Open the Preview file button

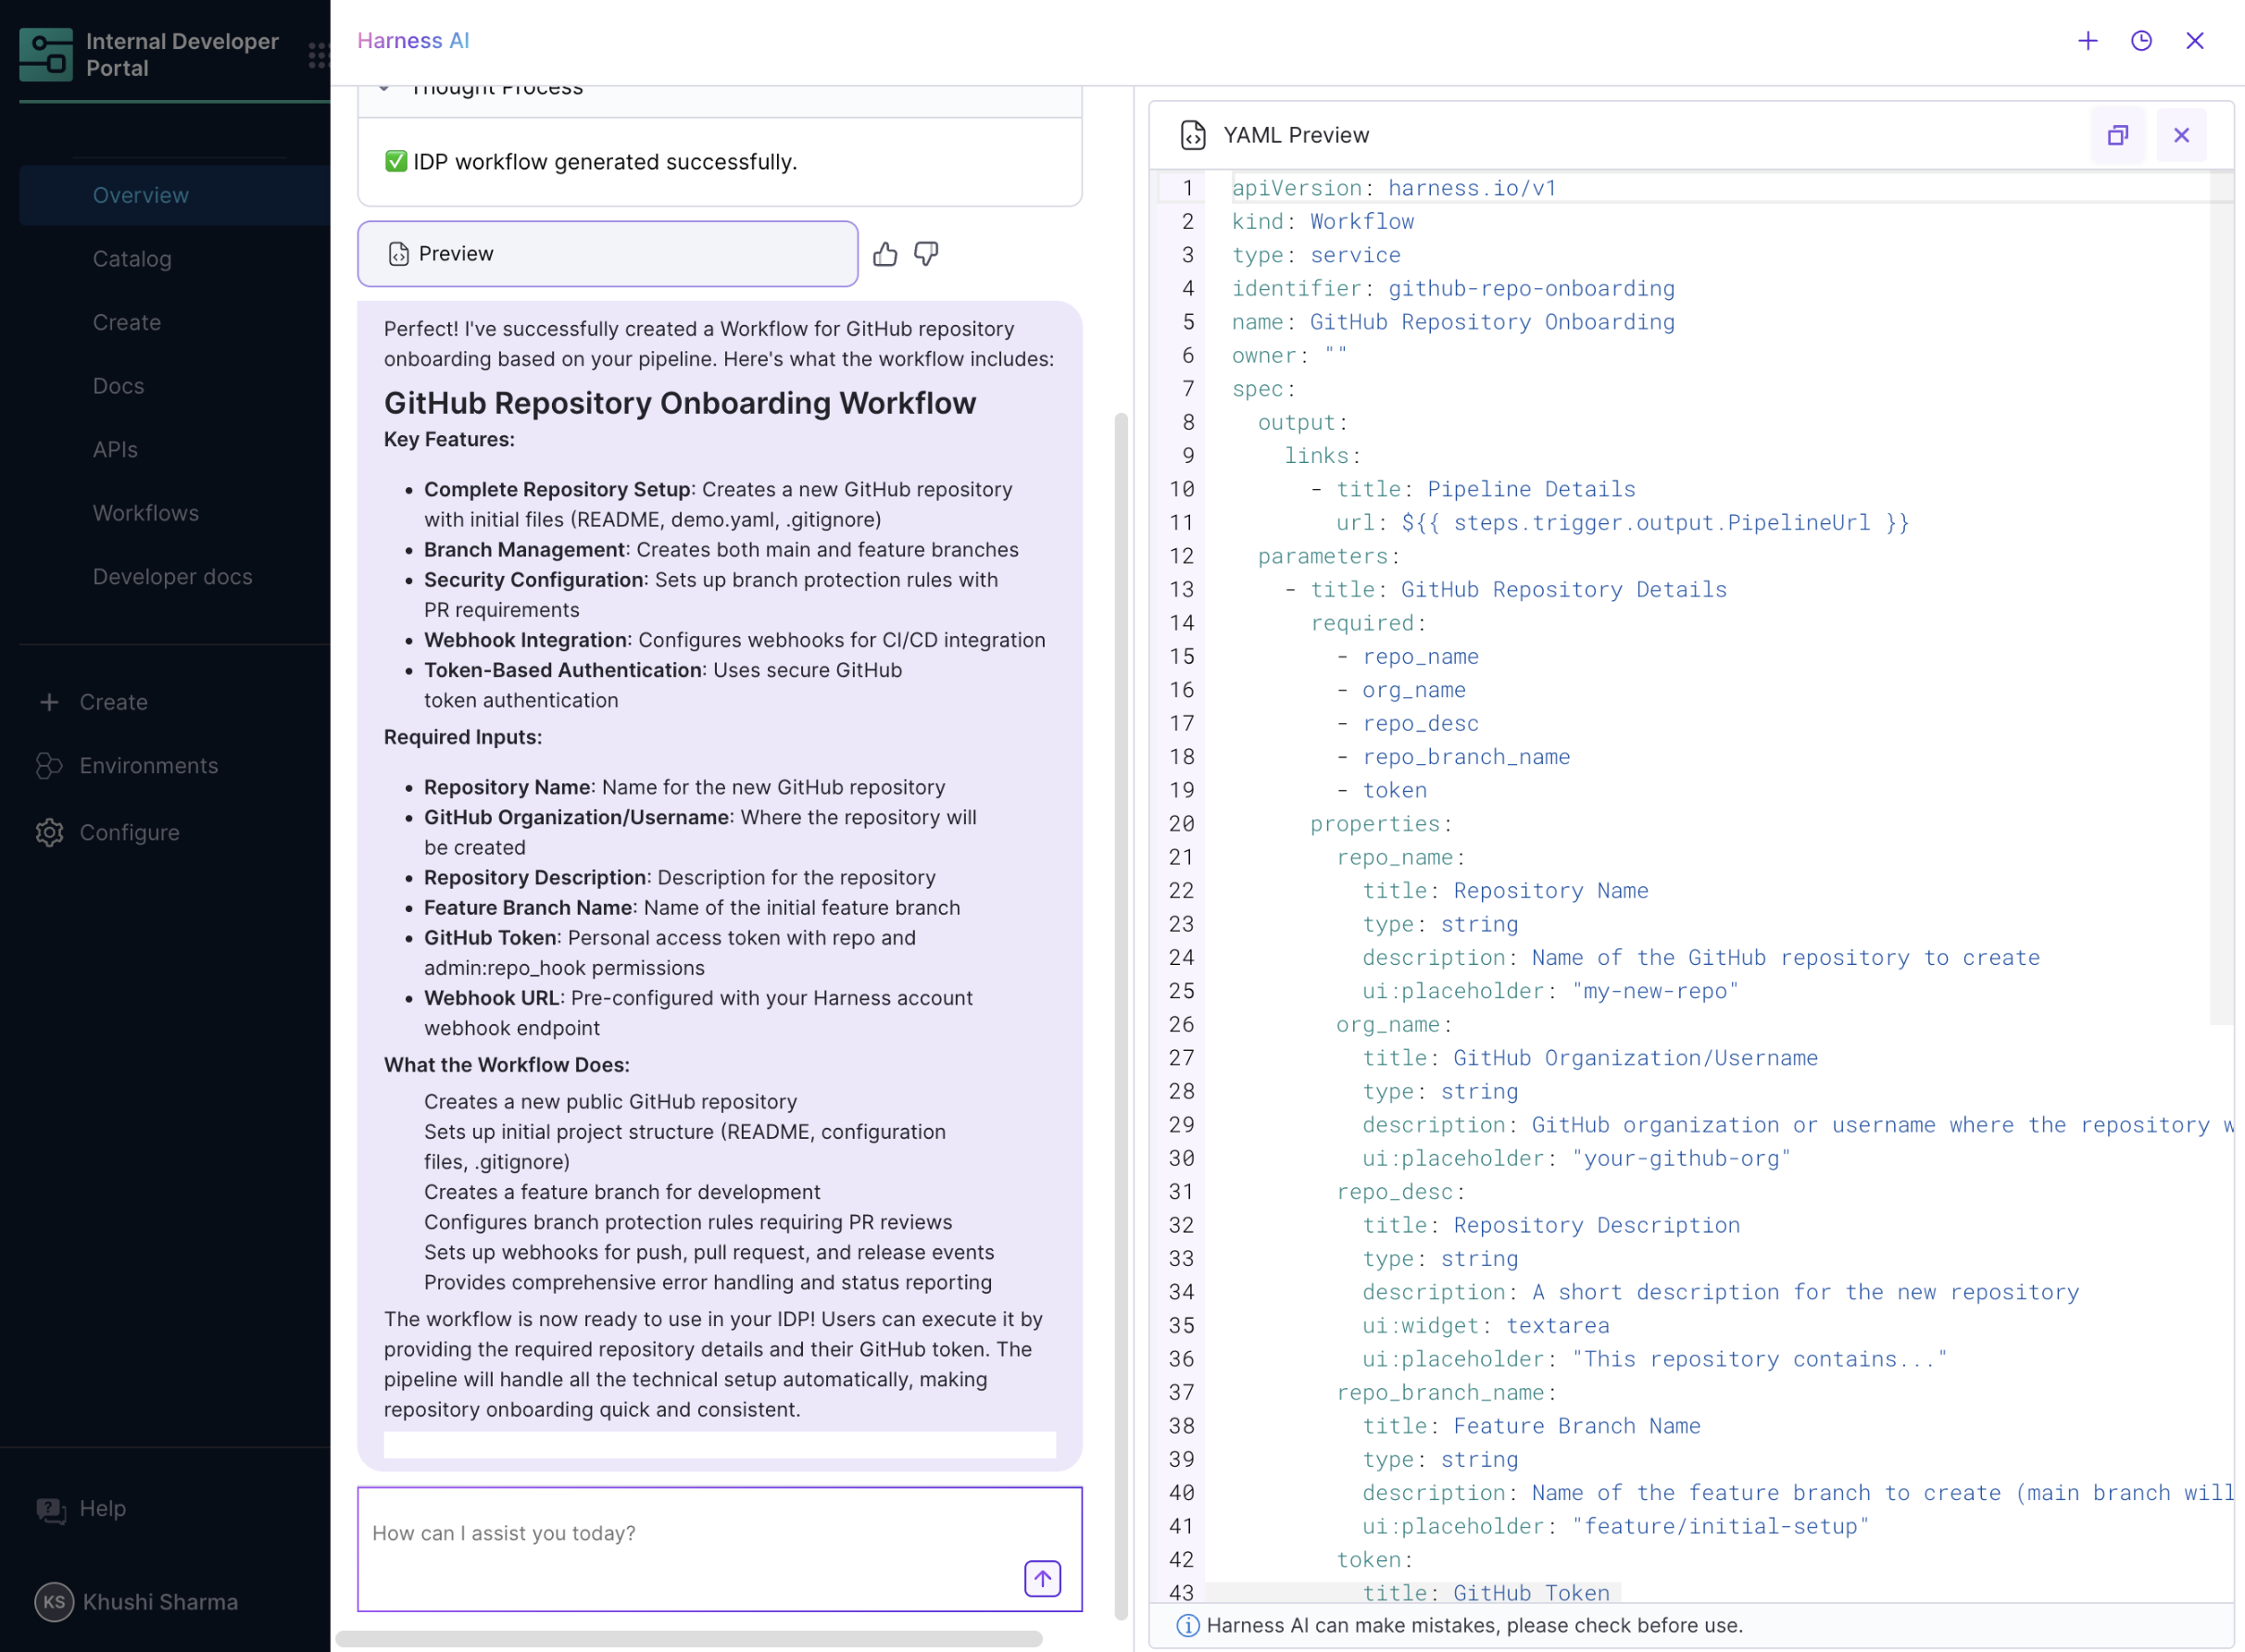pos(607,254)
